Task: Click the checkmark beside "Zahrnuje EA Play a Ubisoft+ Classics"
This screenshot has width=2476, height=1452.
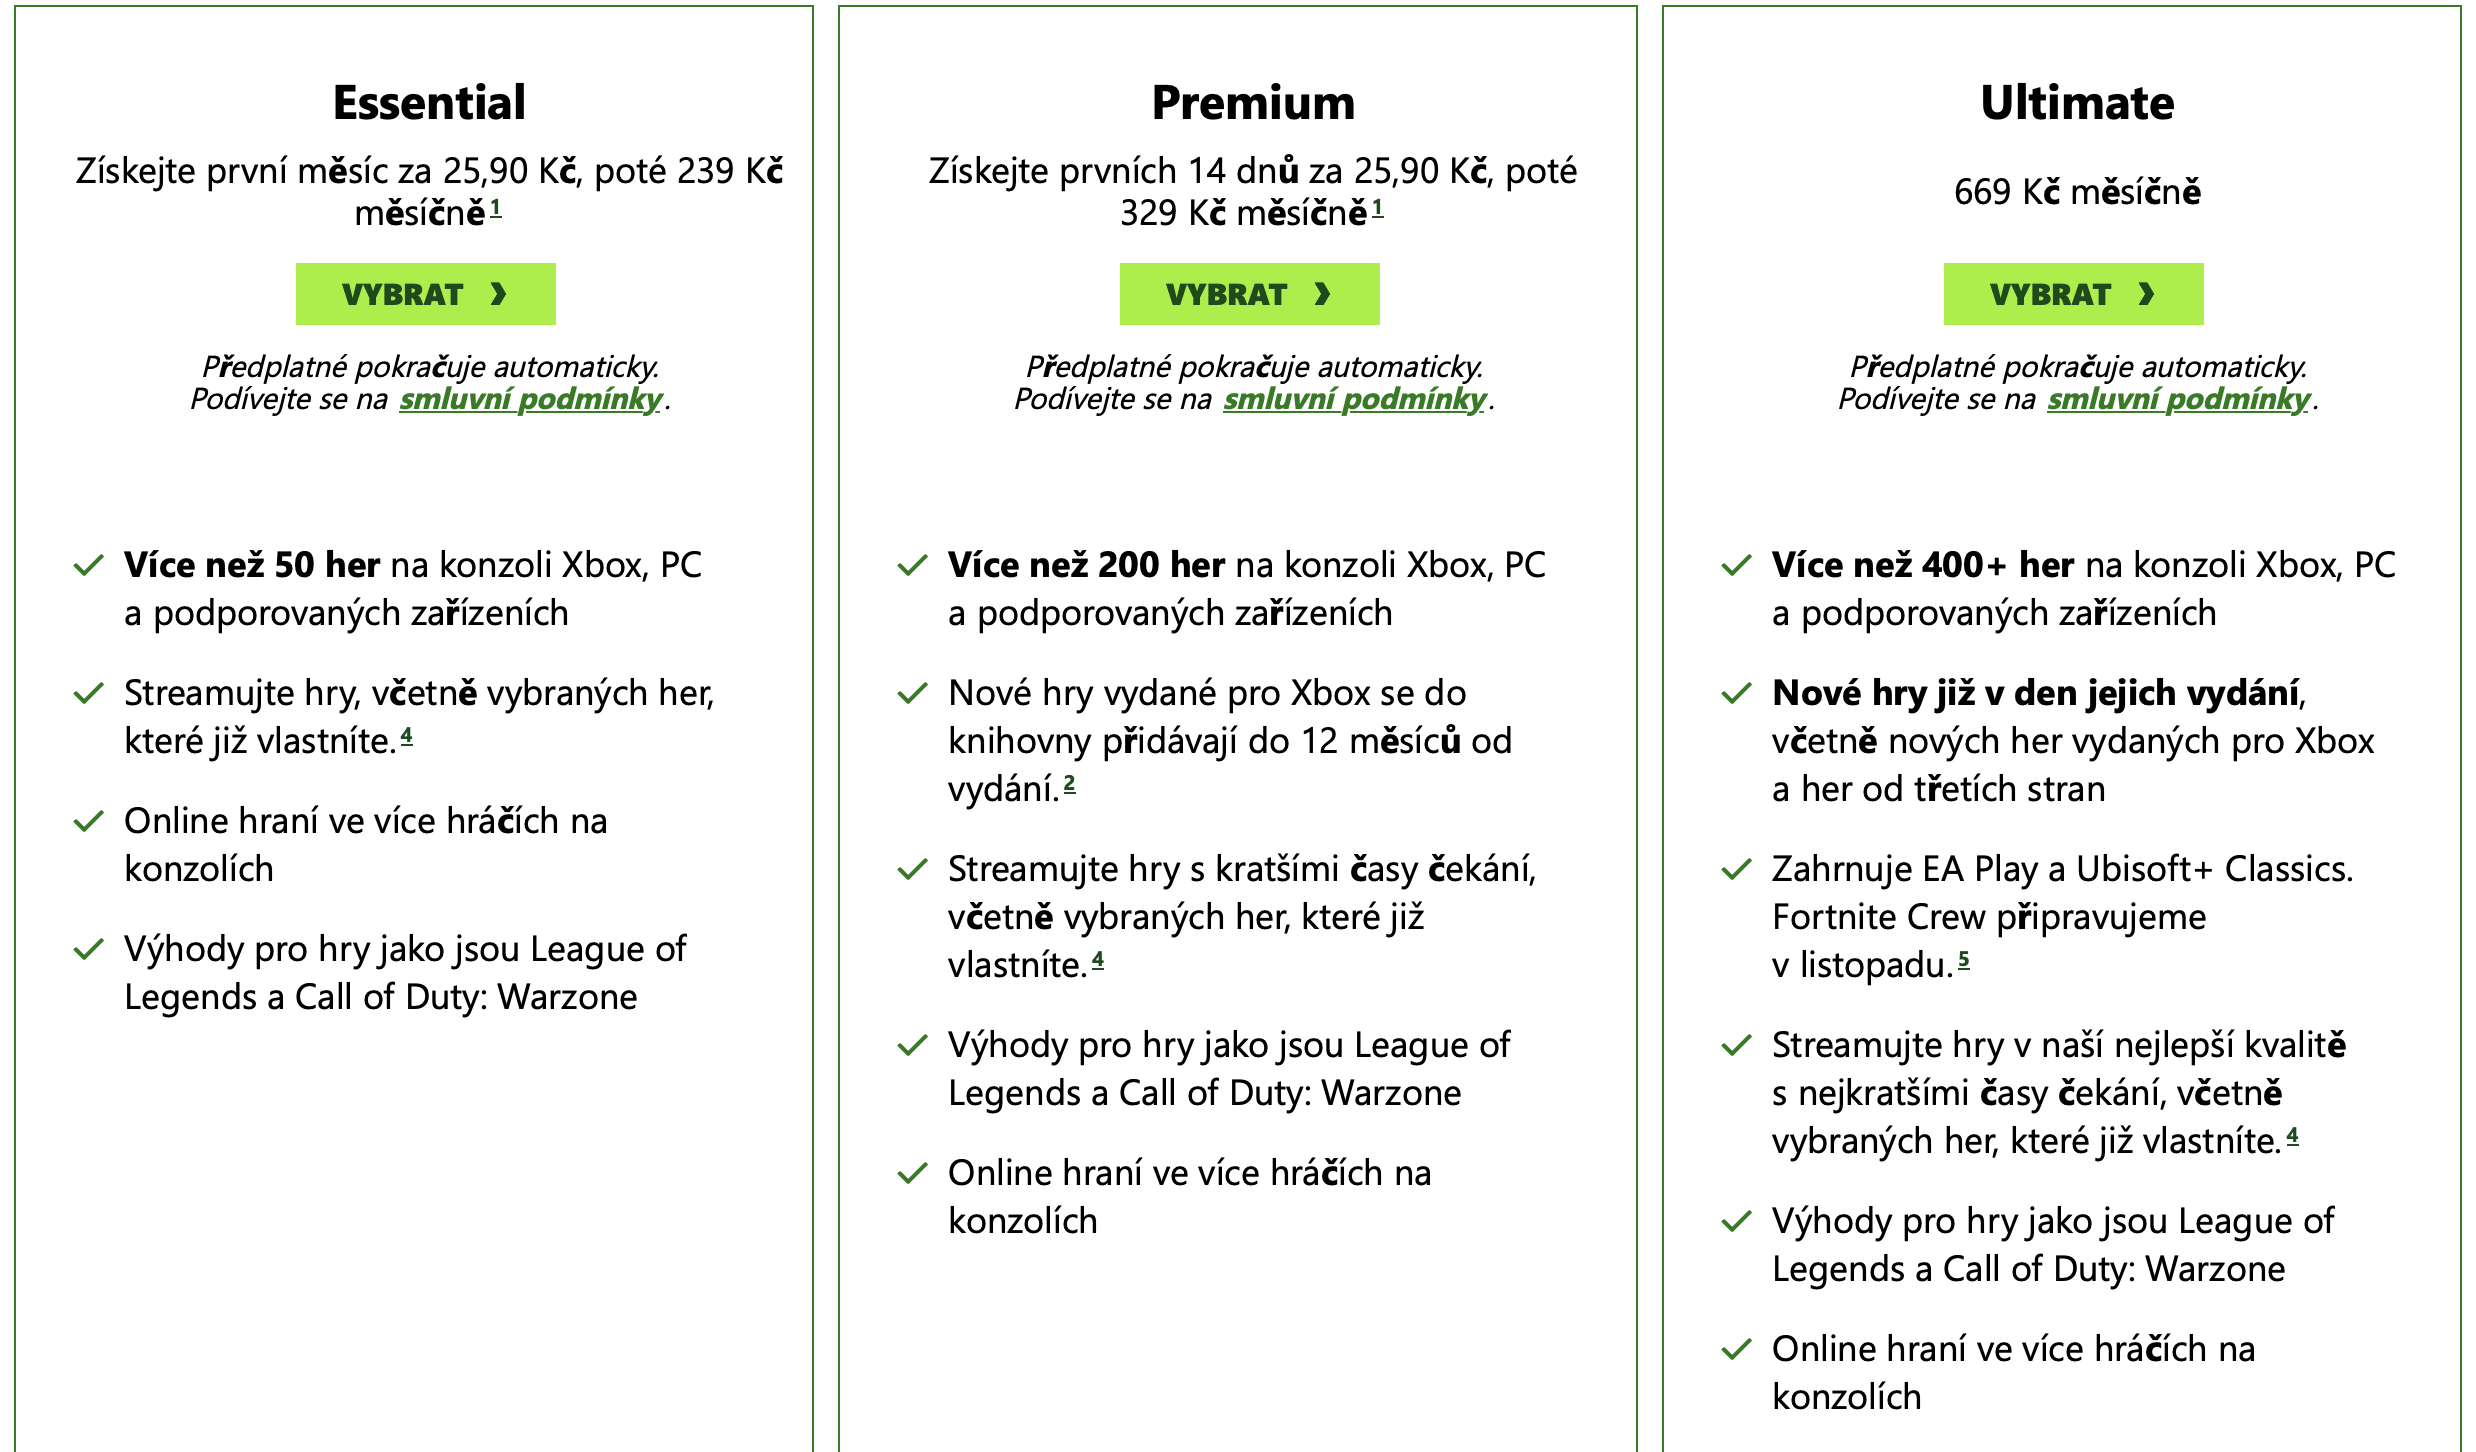Action: click(x=1737, y=869)
